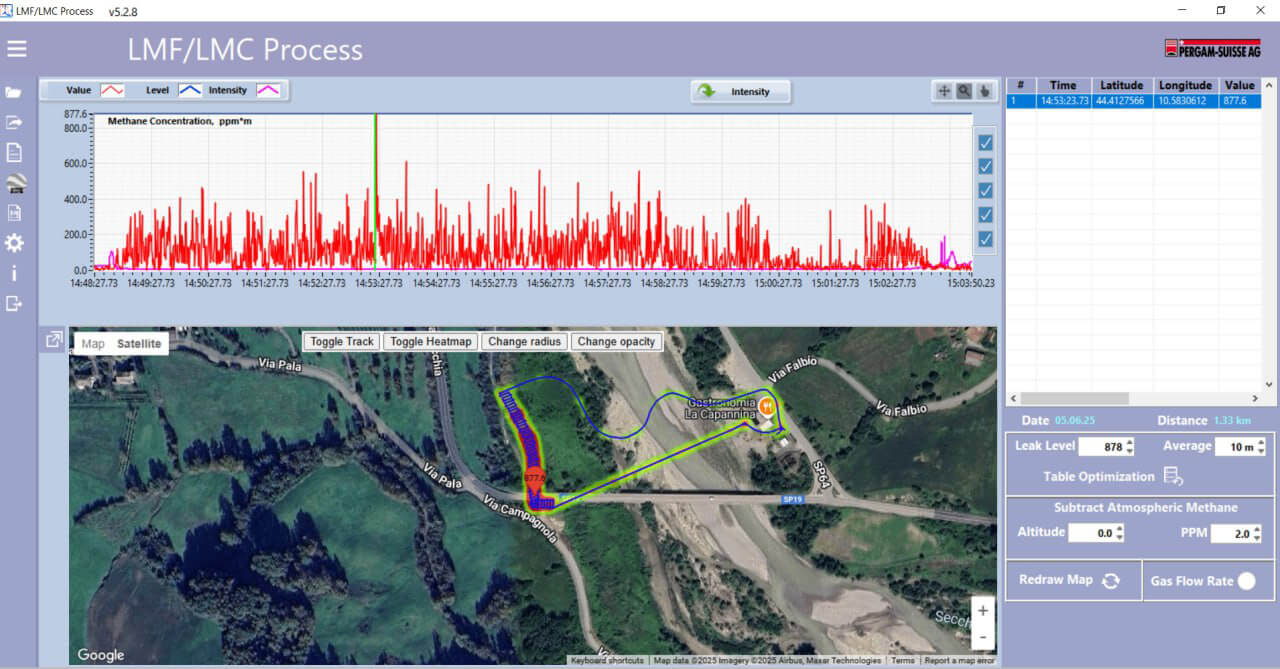Viewport: 1280px width, 669px height.
Task: Open a file using the folder icon
Action: [x=13, y=92]
